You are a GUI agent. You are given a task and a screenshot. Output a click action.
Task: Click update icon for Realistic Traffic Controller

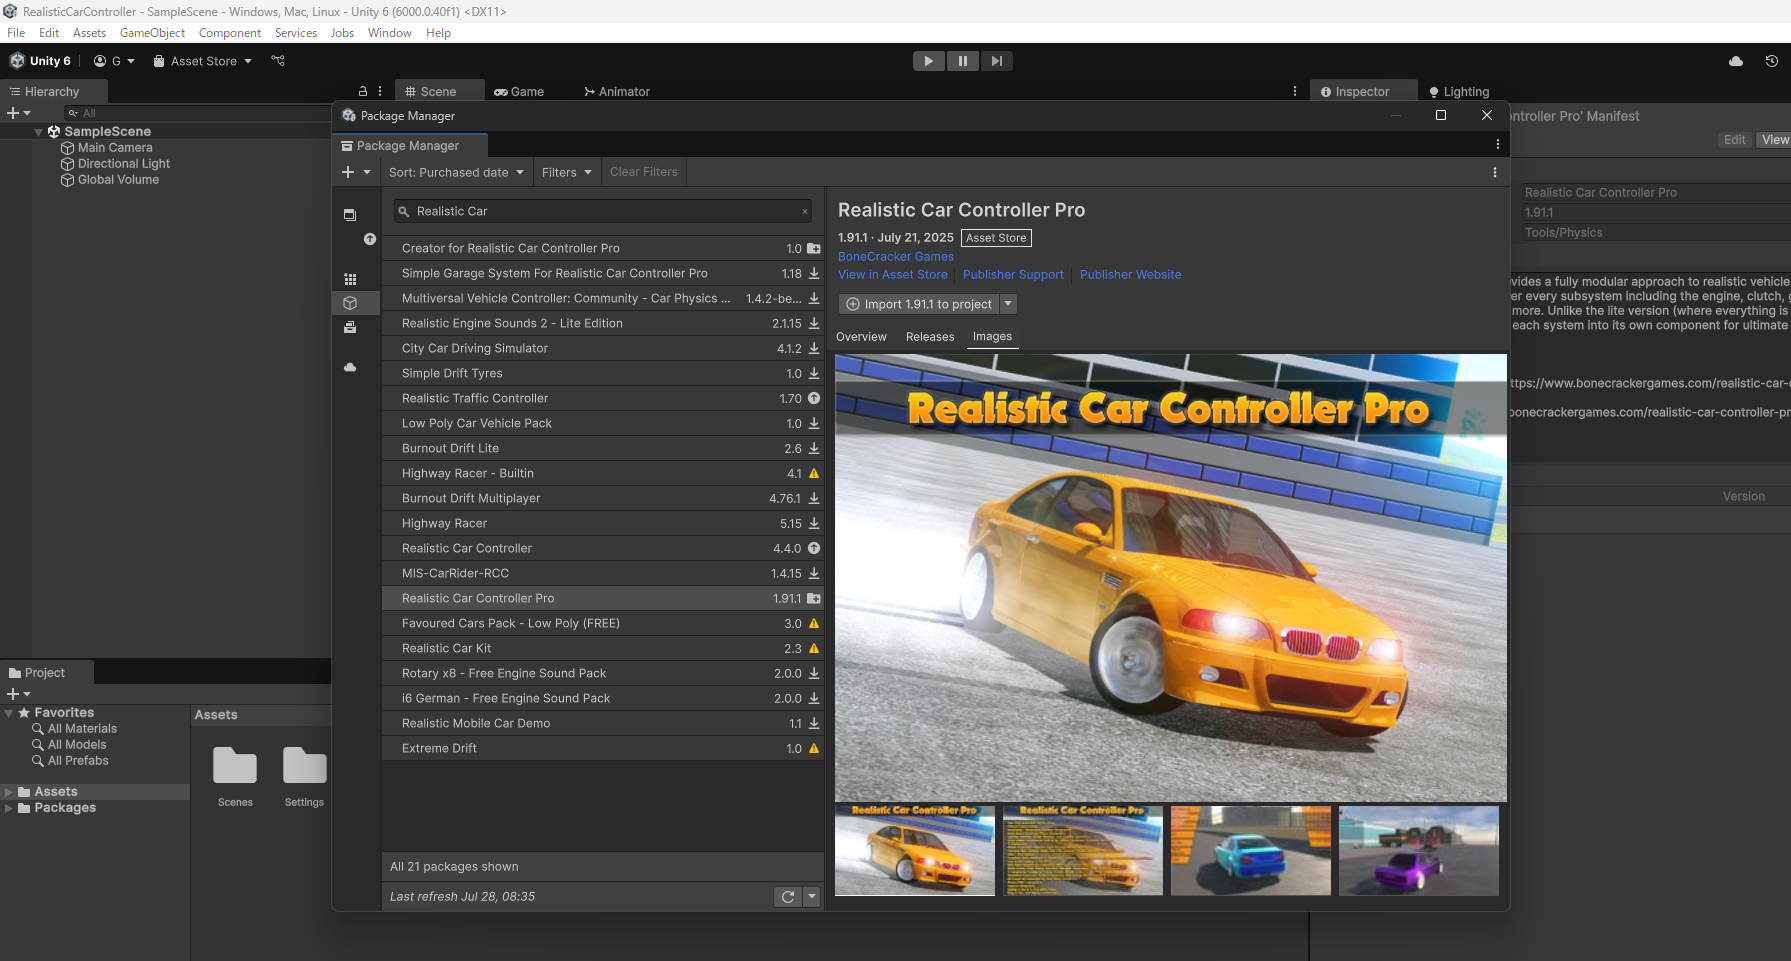(x=814, y=398)
